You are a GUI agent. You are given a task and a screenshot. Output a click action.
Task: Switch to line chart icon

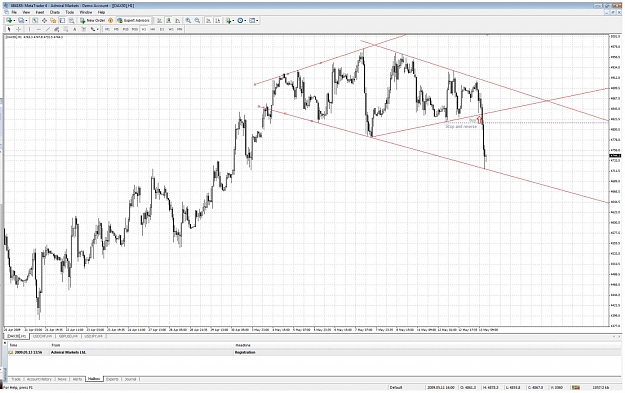click(x=178, y=20)
